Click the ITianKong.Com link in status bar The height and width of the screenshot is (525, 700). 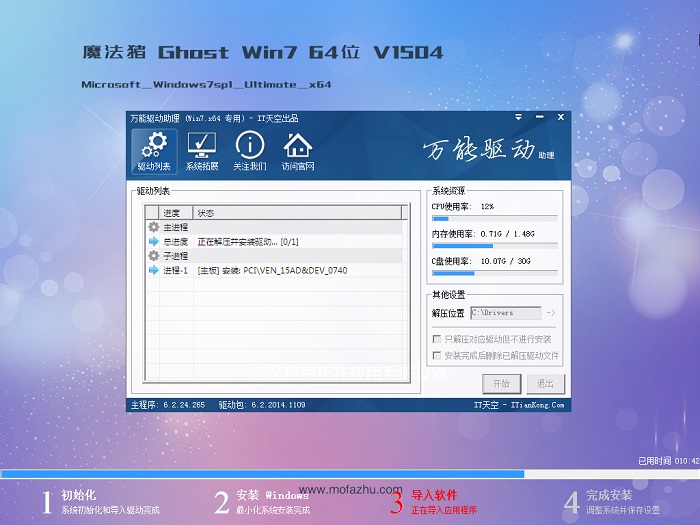click(x=538, y=405)
